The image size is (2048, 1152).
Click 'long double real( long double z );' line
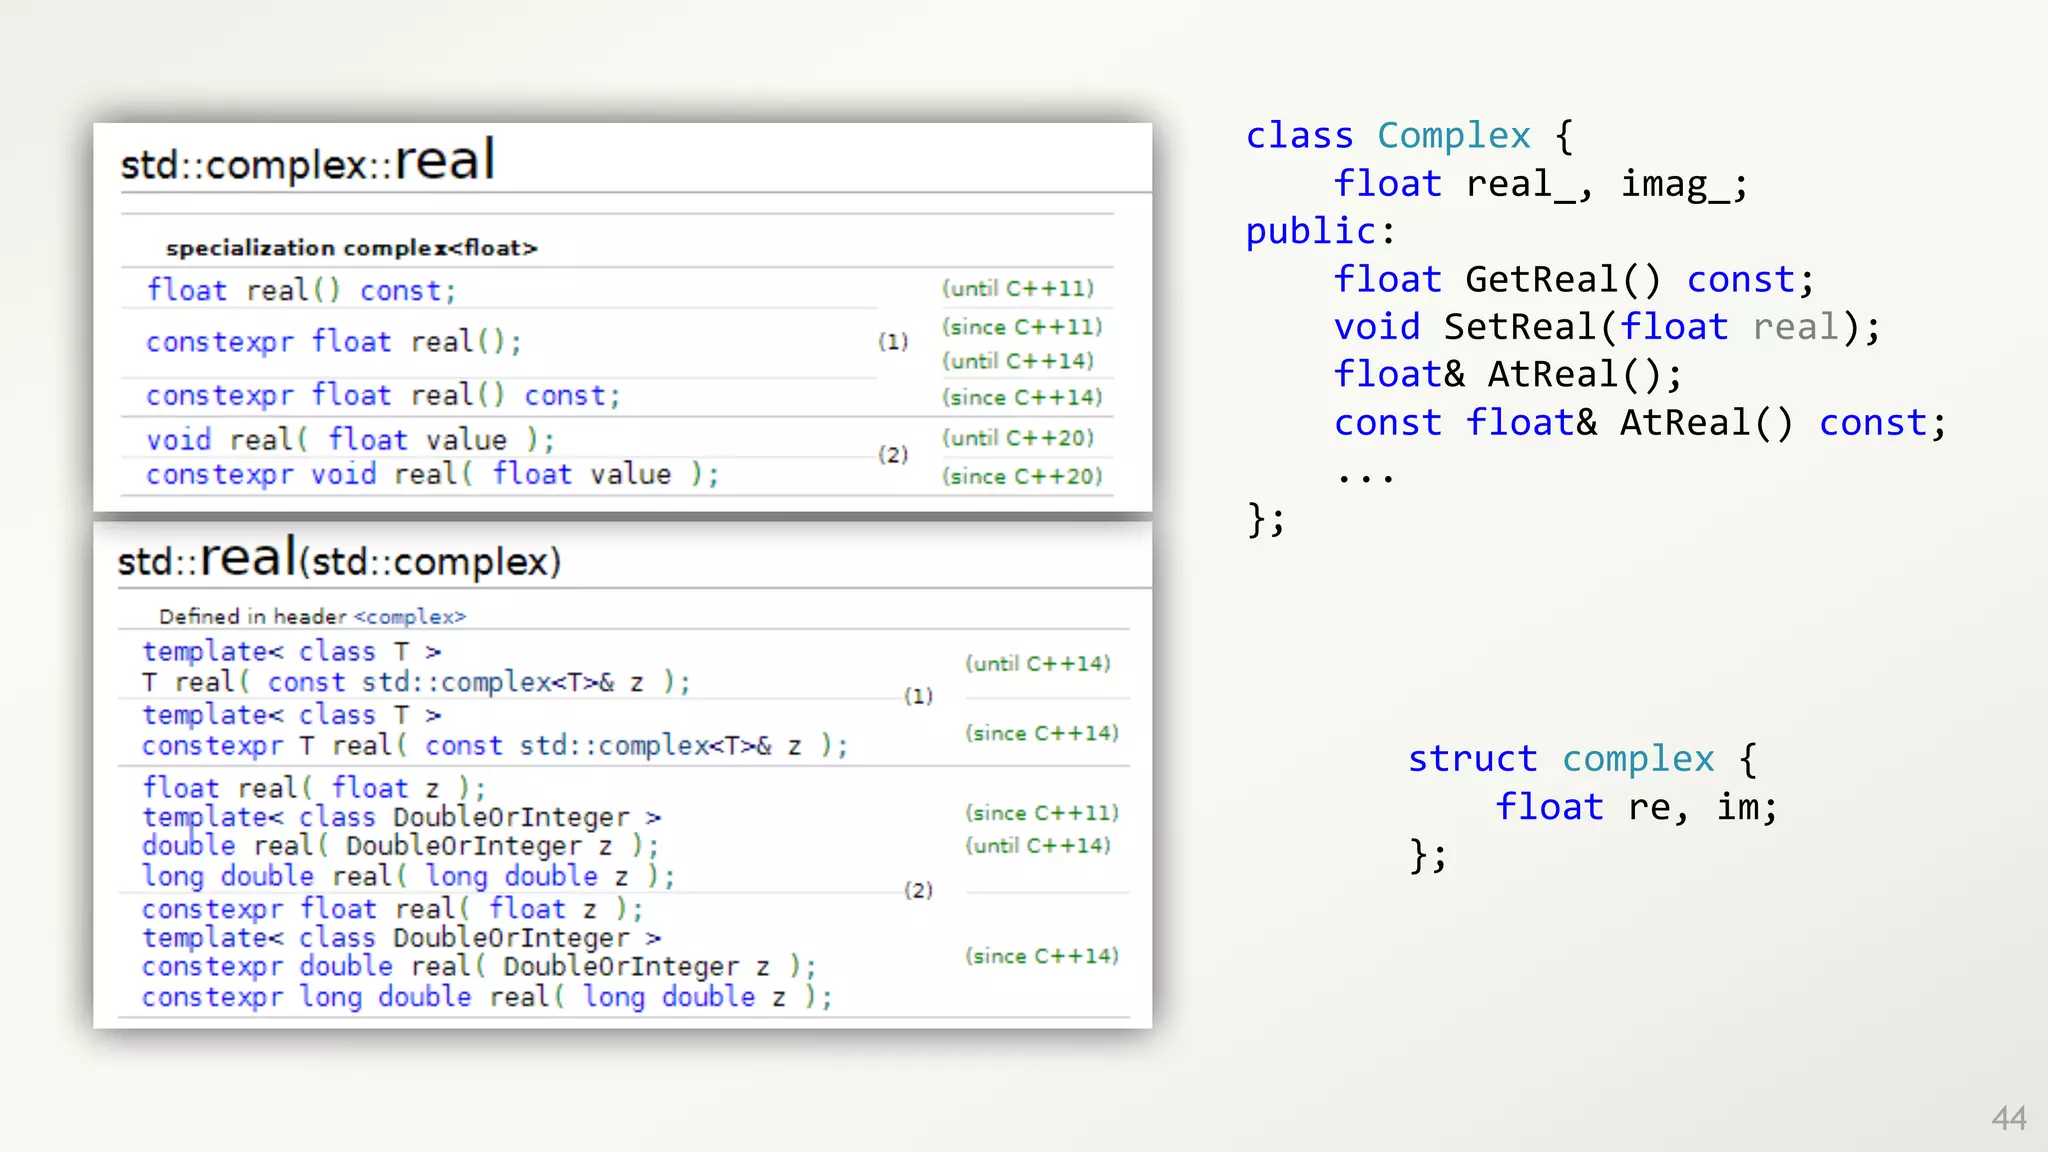[x=408, y=876]
